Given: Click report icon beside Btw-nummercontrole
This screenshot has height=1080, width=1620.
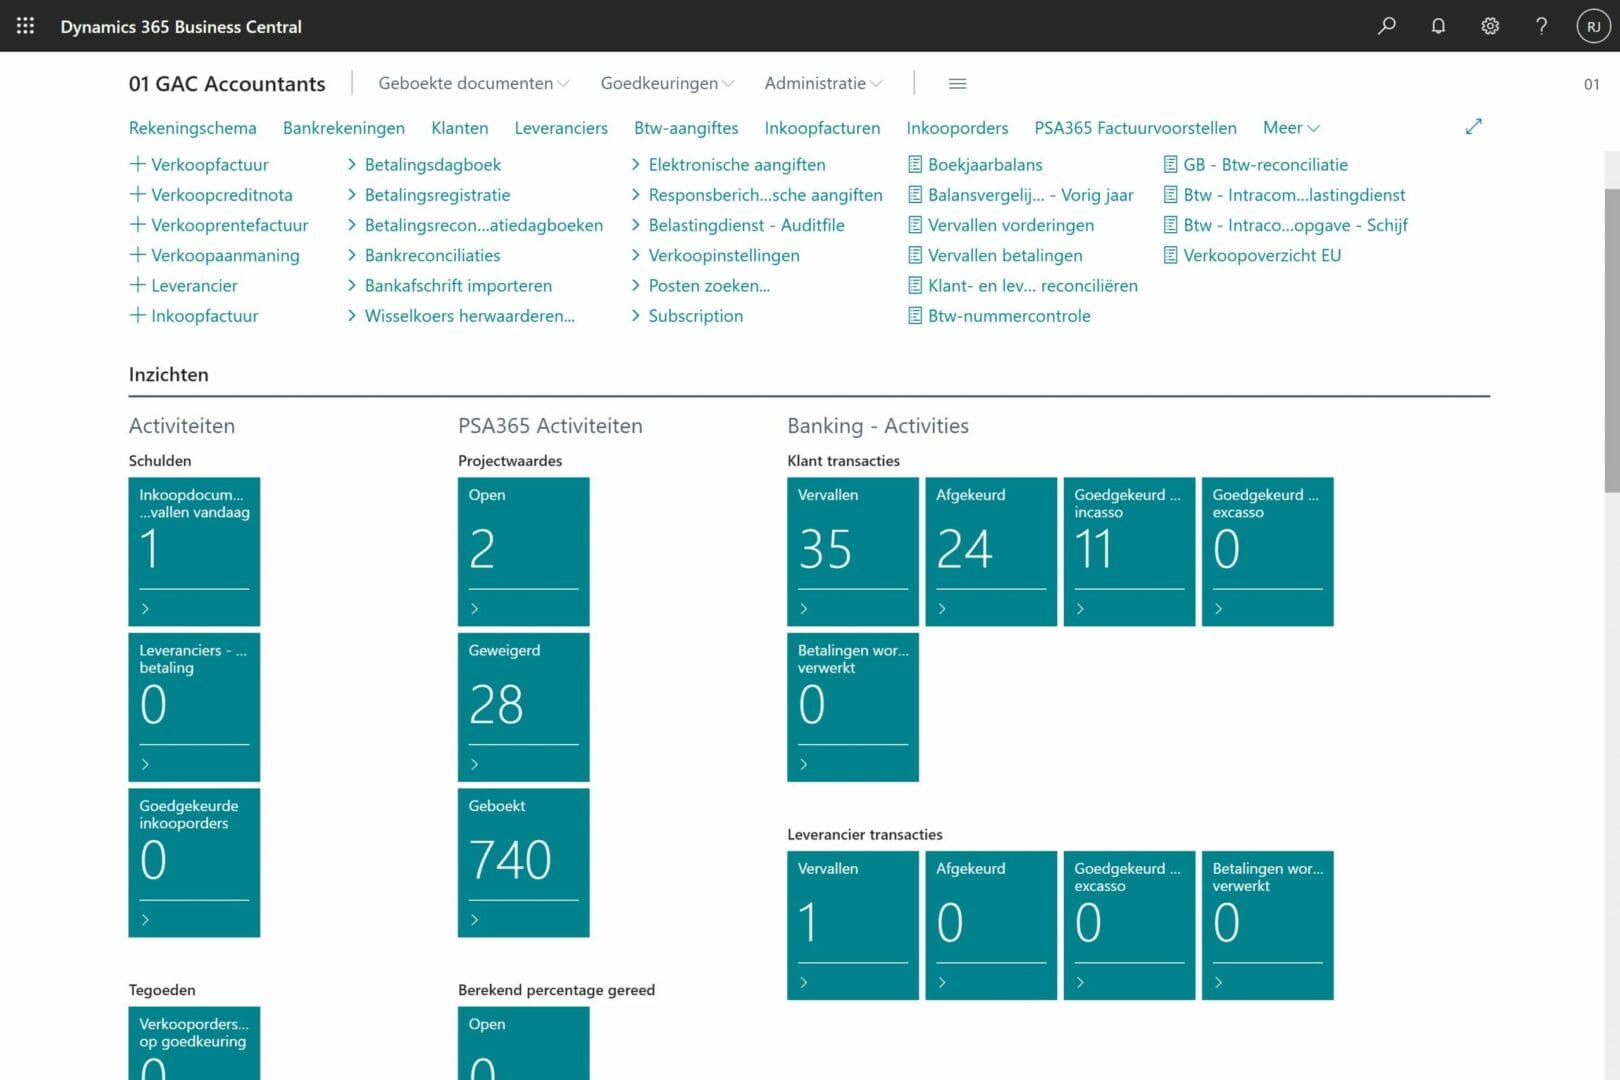Looking at the screenshot, I should point(915,315).
